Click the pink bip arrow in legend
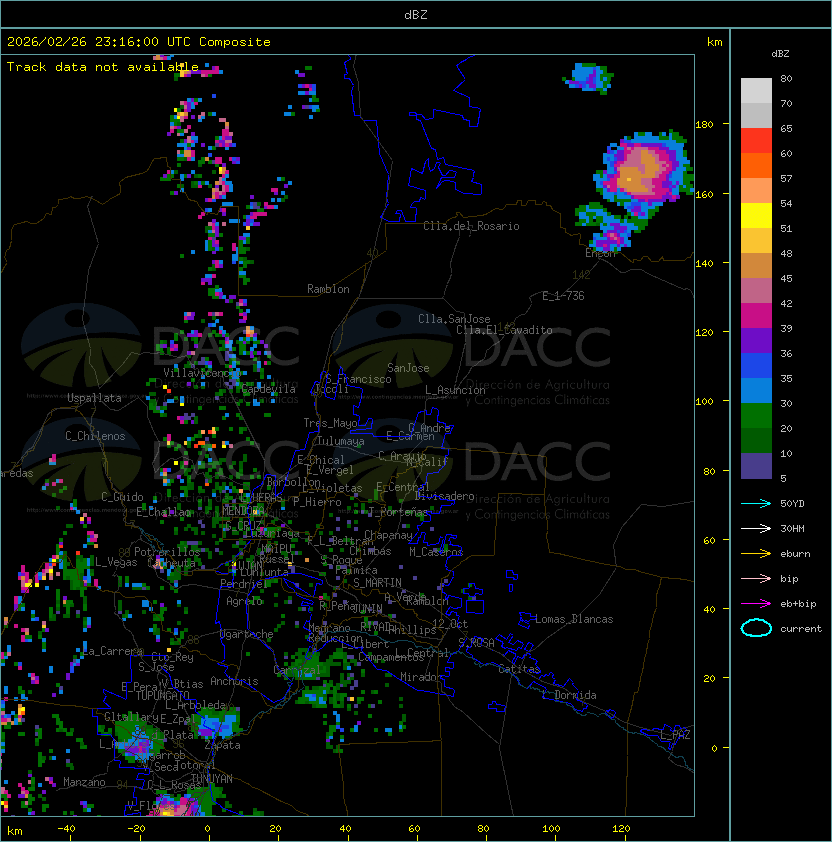Viewport: 832px width, 842px height. tap(756, 579)
